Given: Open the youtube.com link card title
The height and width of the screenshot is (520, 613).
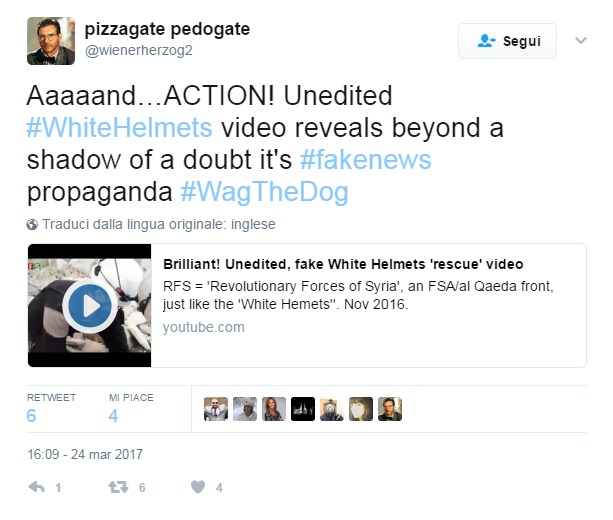Looking at the screenshot, I should pos(343,264).
